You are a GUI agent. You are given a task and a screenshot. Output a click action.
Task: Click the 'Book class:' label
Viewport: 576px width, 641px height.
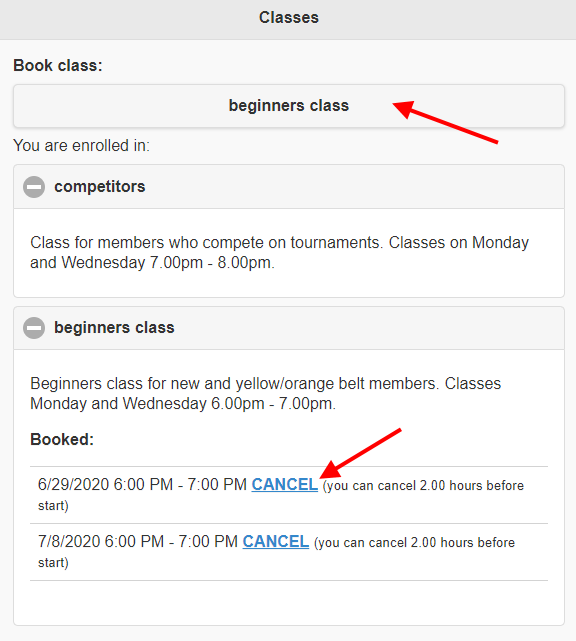pos(58,66)
